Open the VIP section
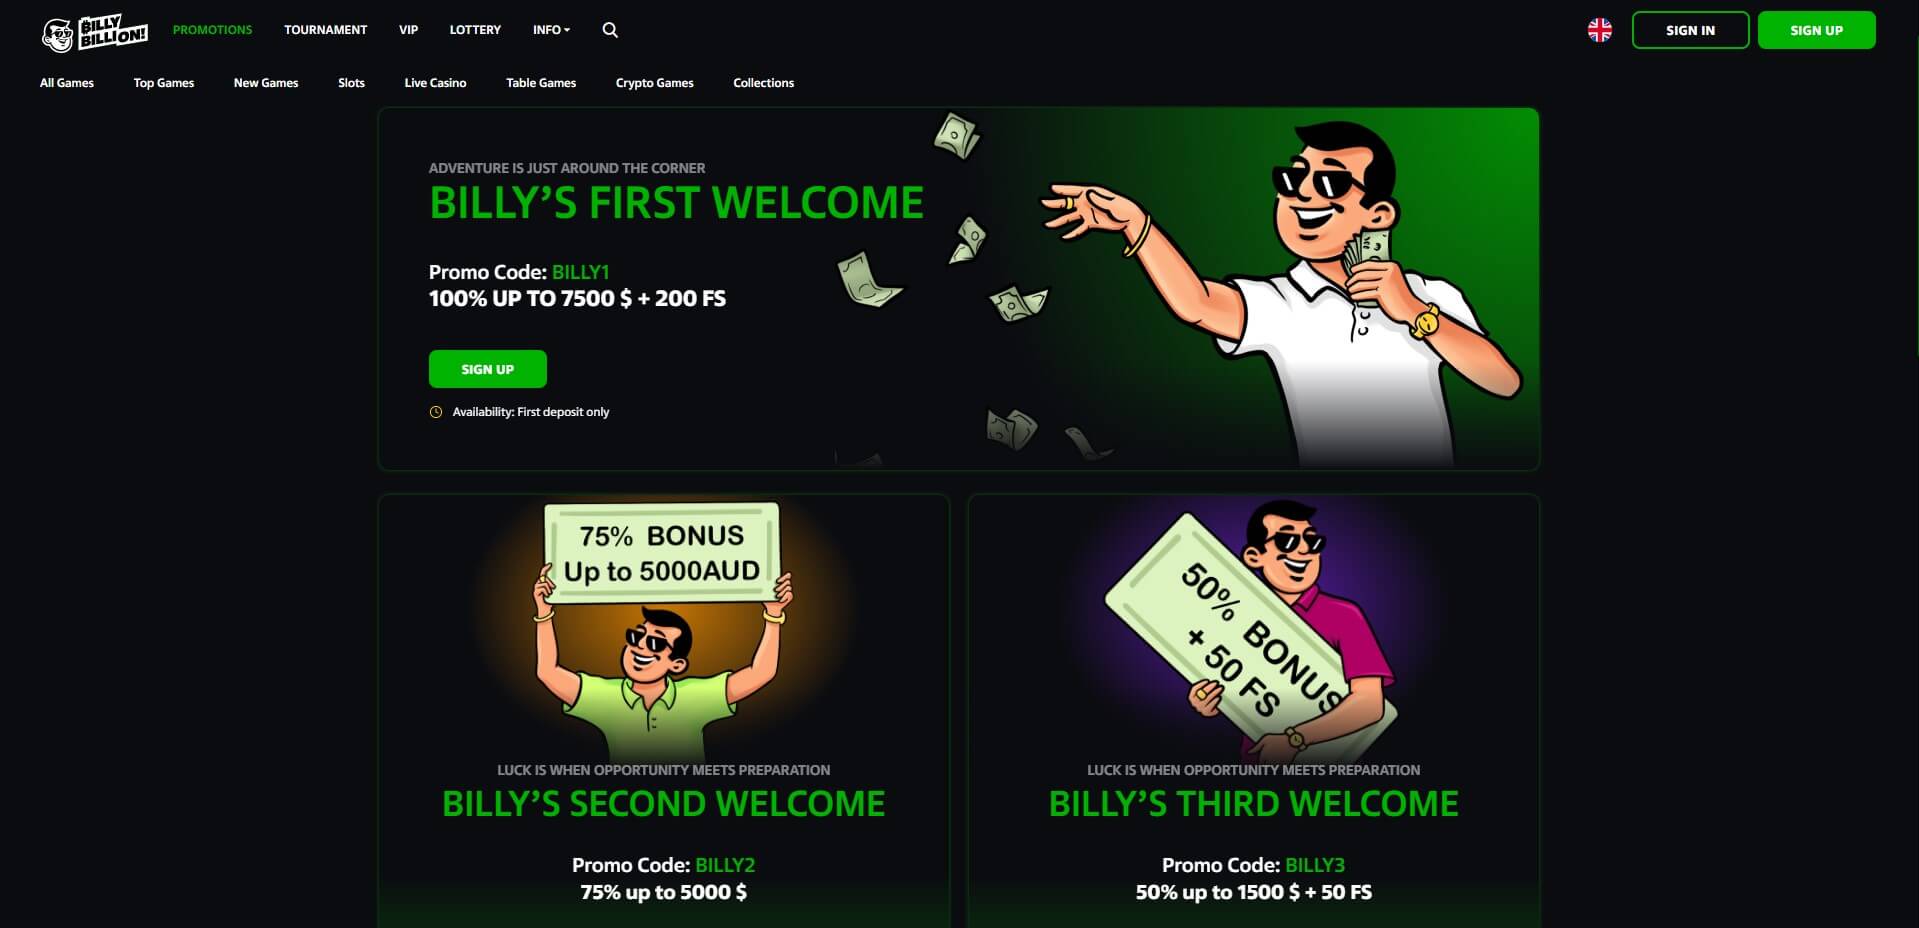Viewport: 1919px width, 928px height. coord(408,30)
